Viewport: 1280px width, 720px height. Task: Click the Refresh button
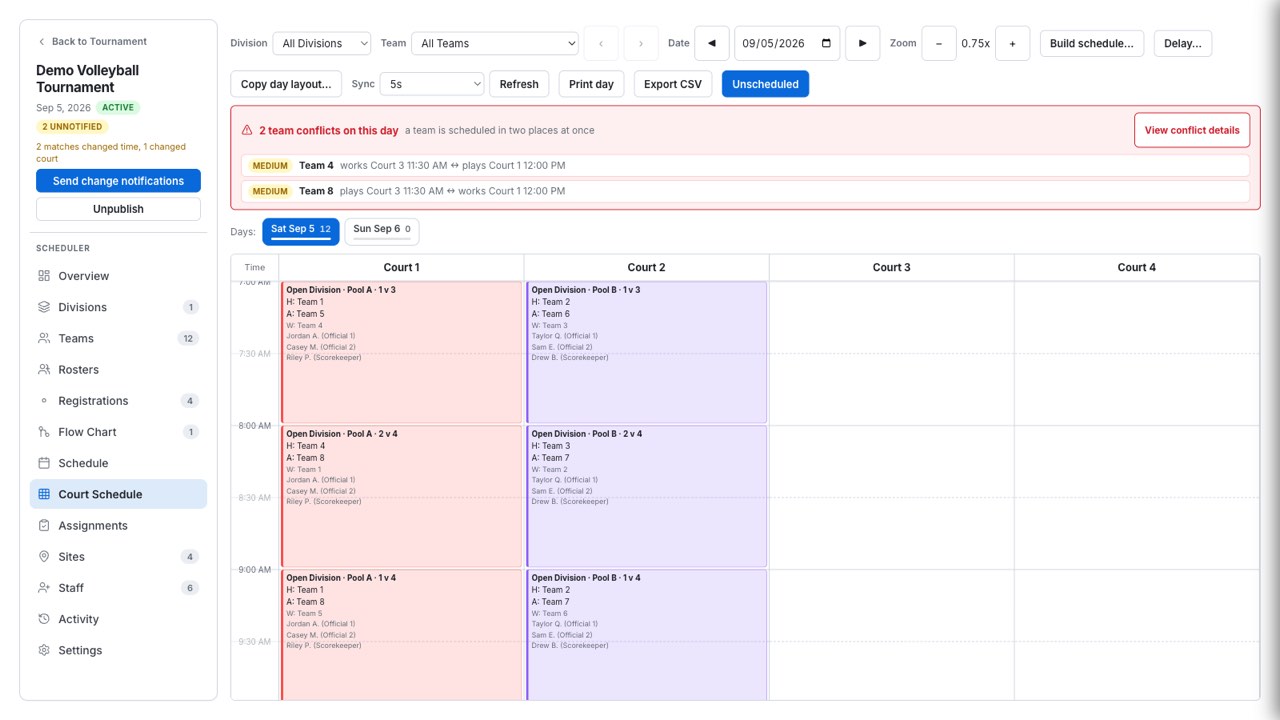519,84
